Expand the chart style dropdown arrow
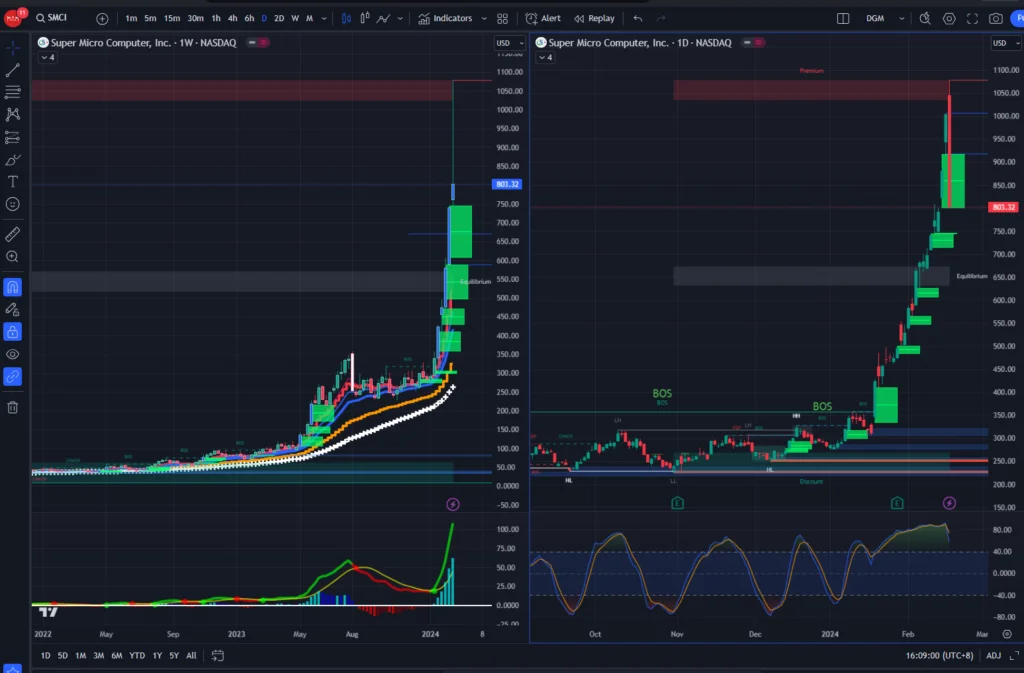This screenshot has height=673, width=1024. (x=400, y=19)
